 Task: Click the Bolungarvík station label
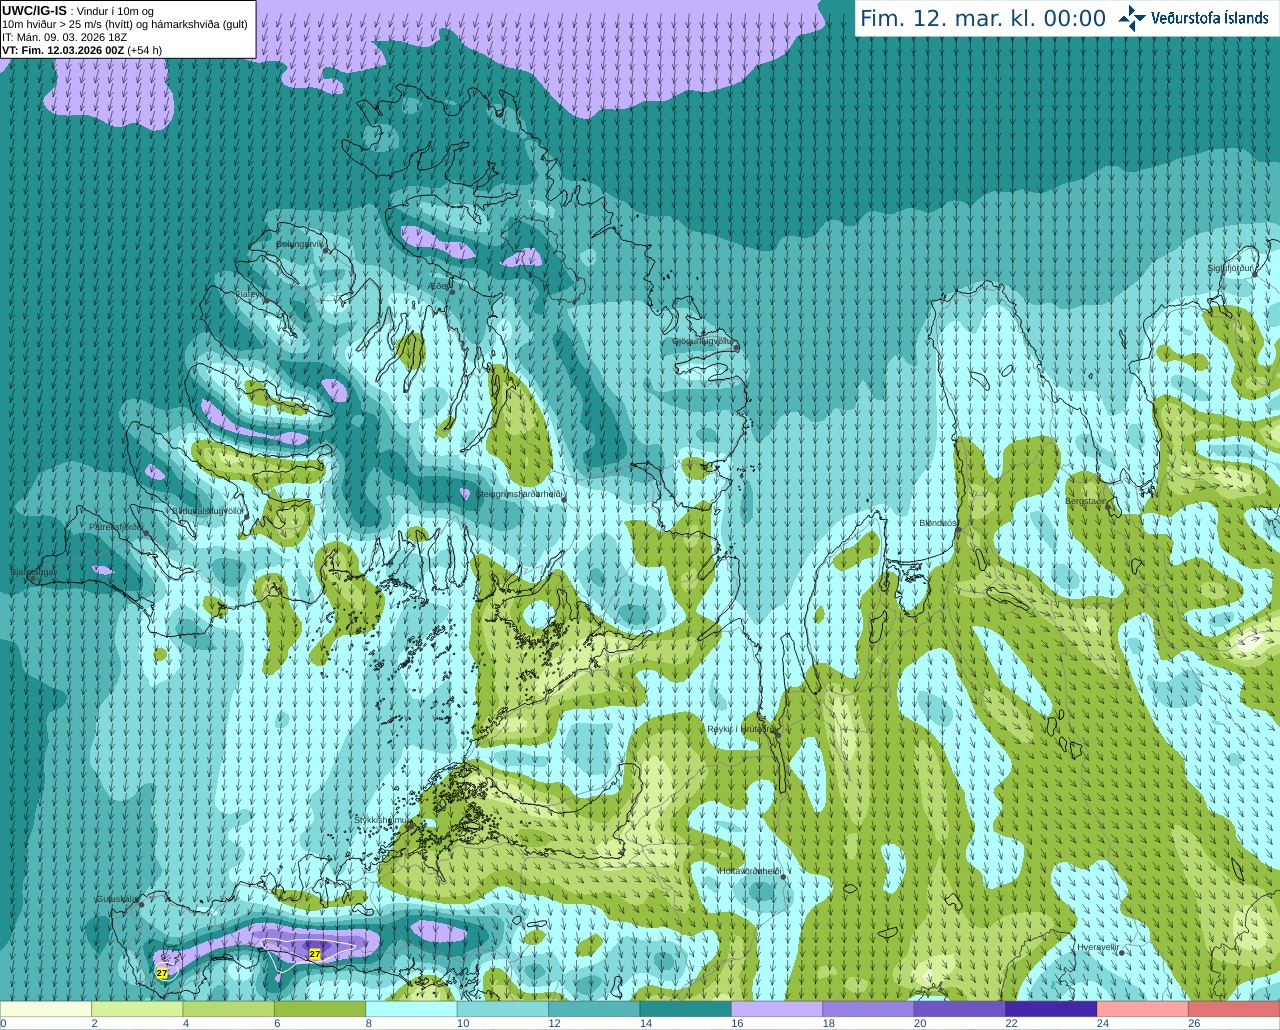[x=299, y=244]
